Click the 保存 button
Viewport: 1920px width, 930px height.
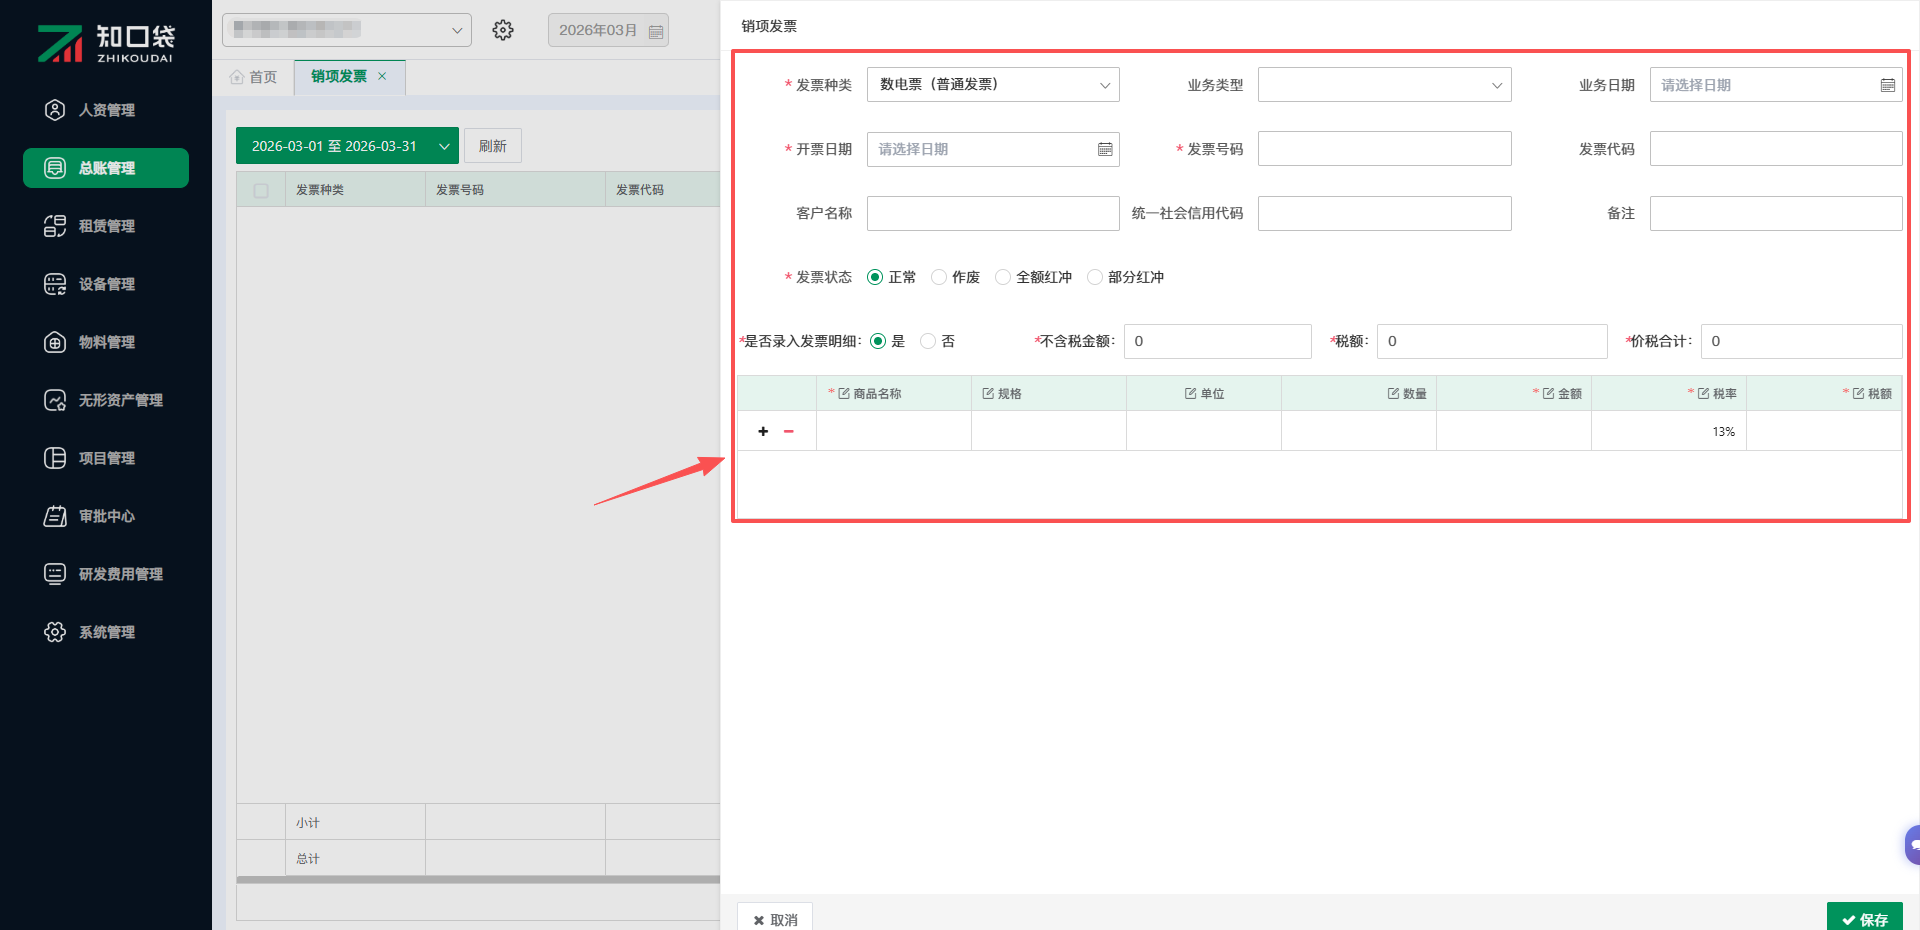pyautogui.click(x=1865, y=919)
